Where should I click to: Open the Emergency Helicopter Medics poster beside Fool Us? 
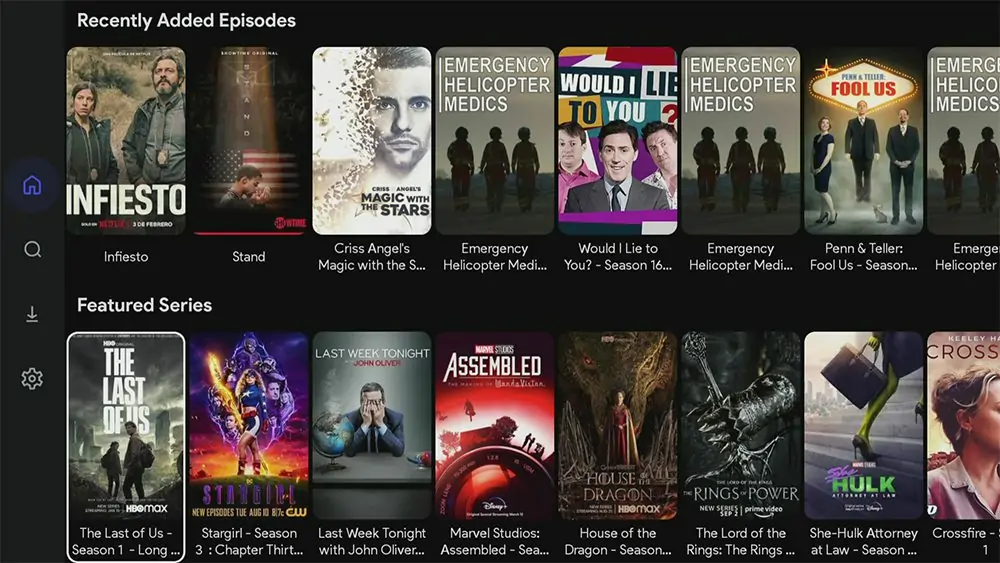click(x=740, y=141)
